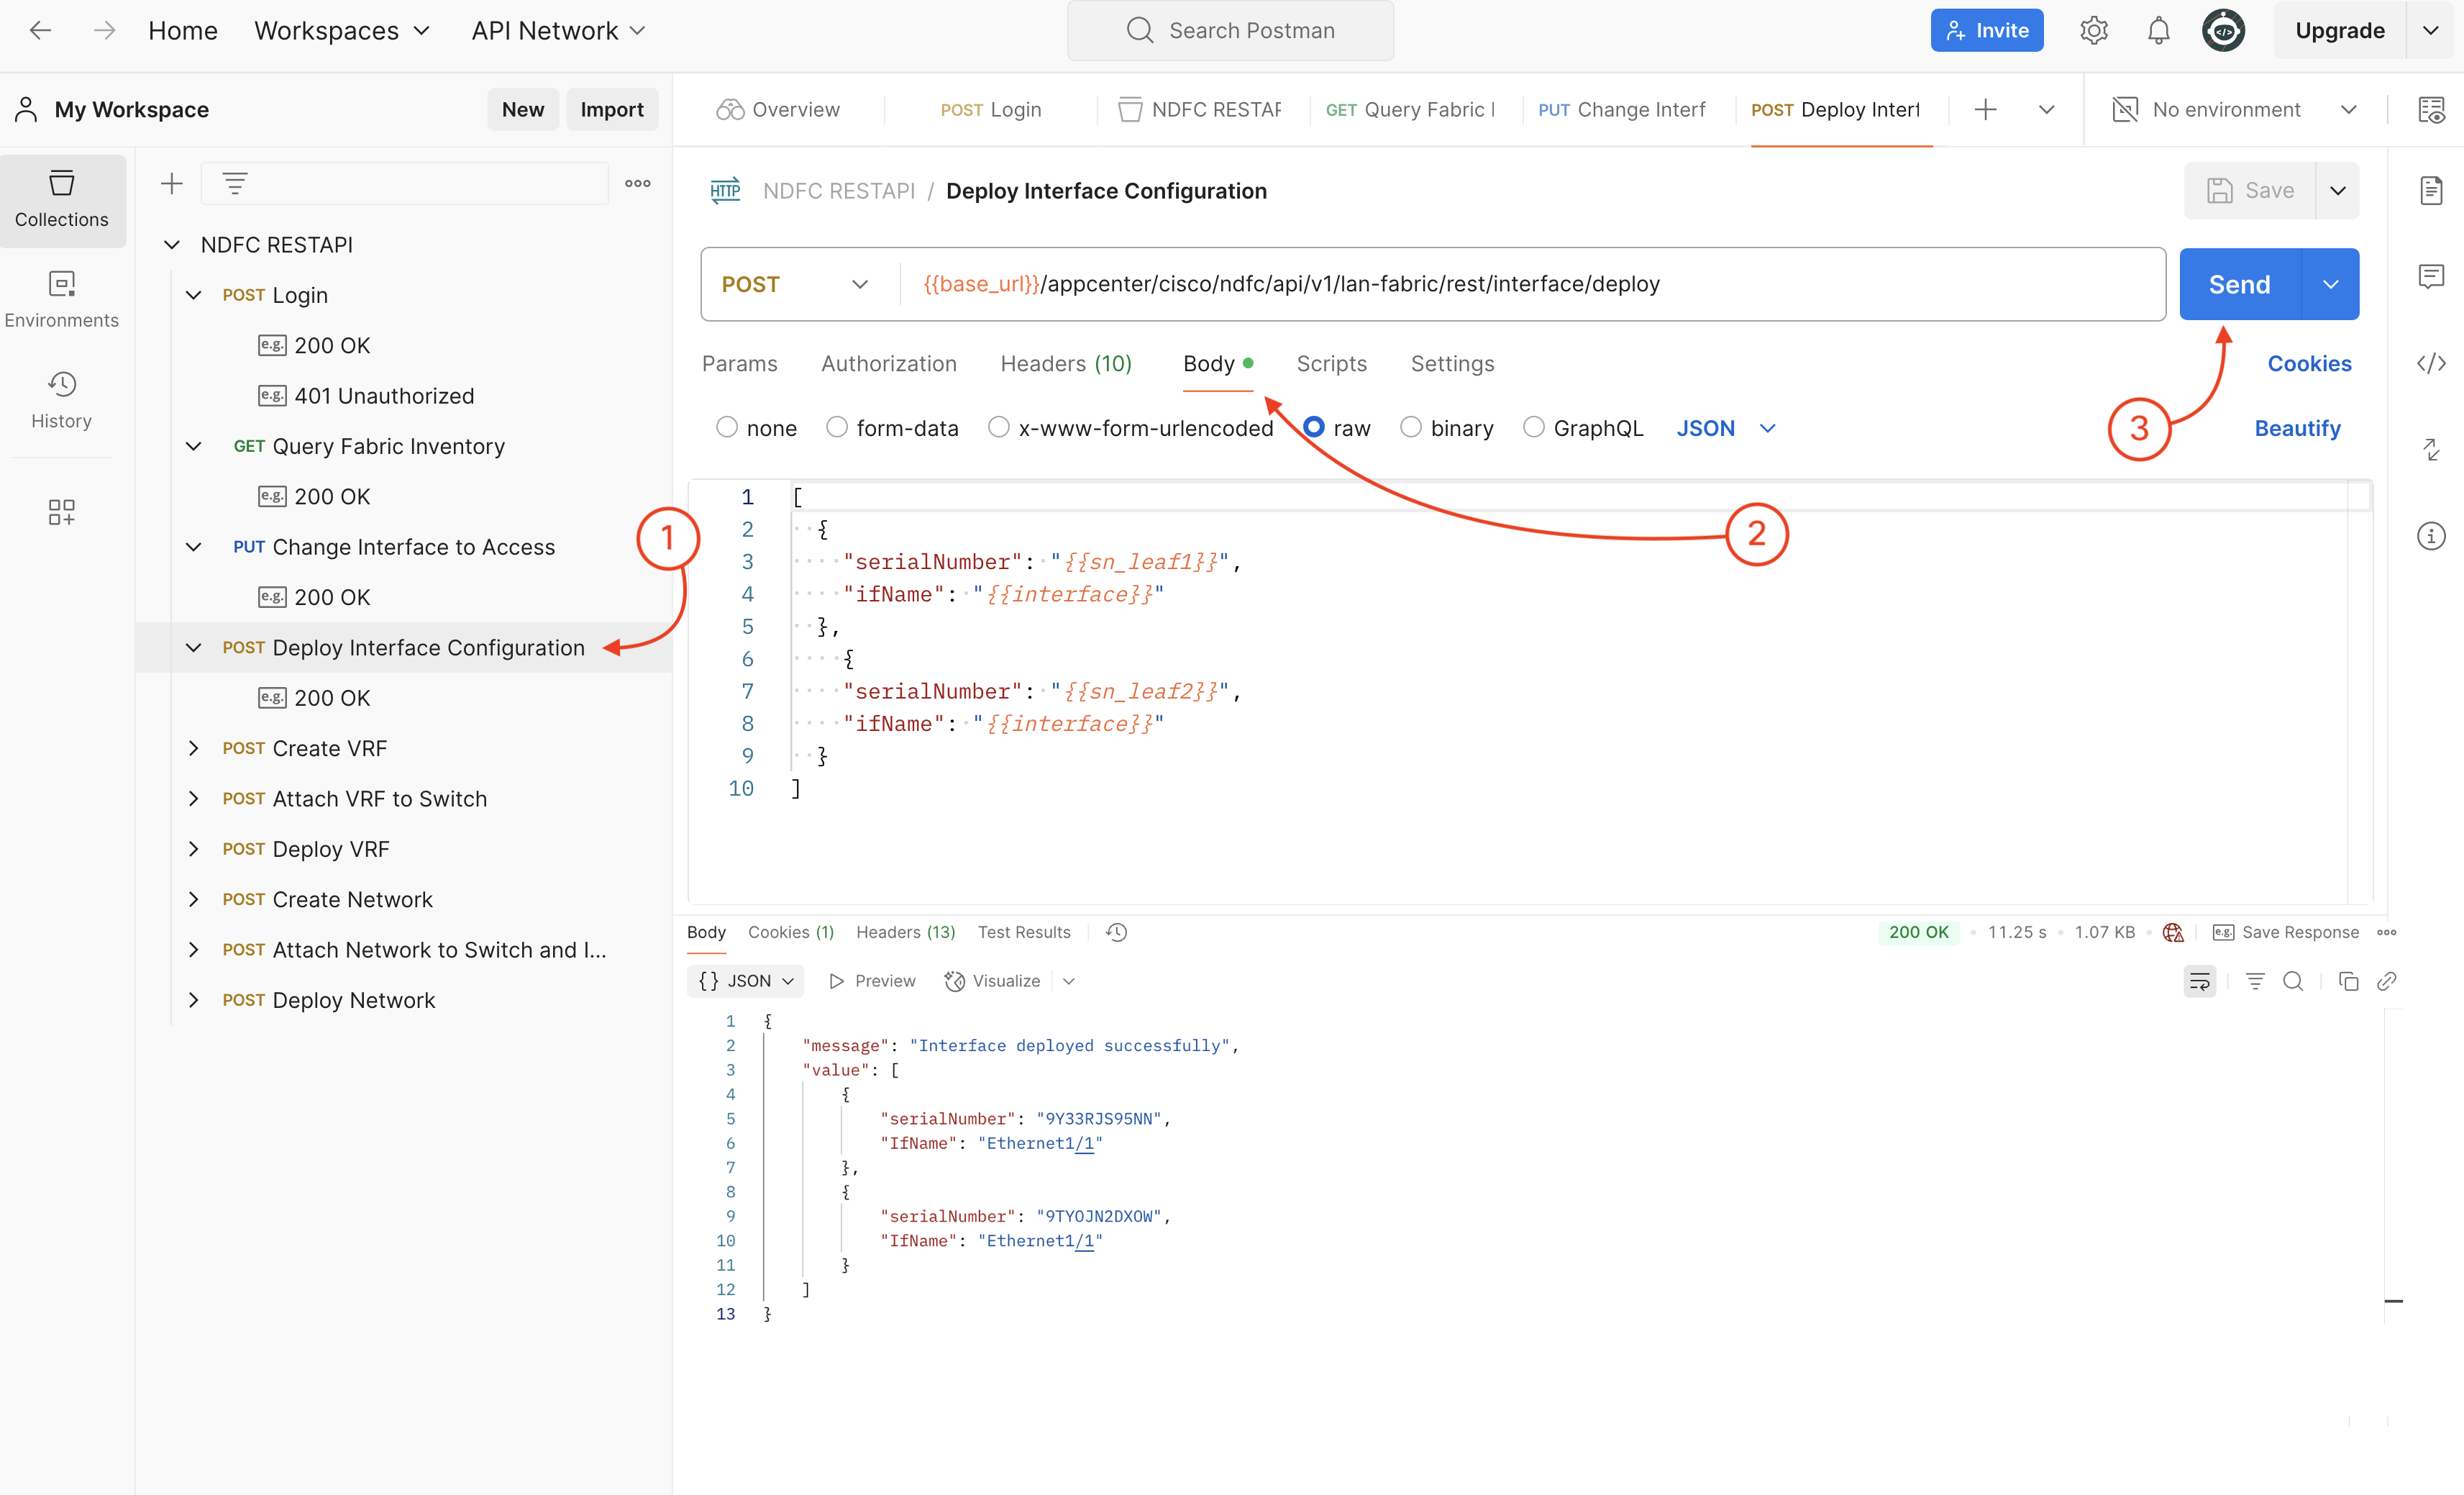Open the notifications bell

pos(2158,31)
